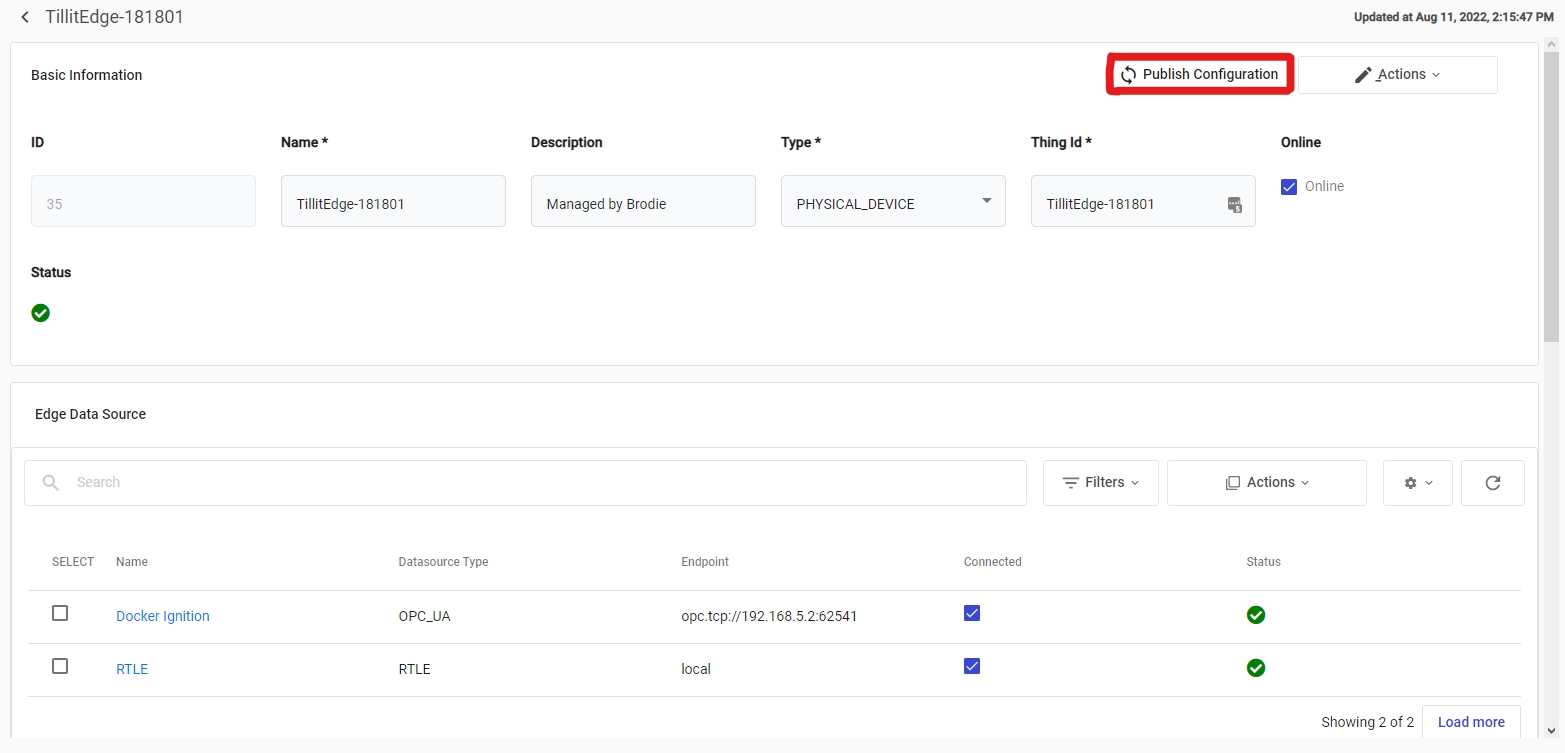This screenshot has height=753, width=1565.
Task: Click into the Description input field
Action: tap(642, 202)
